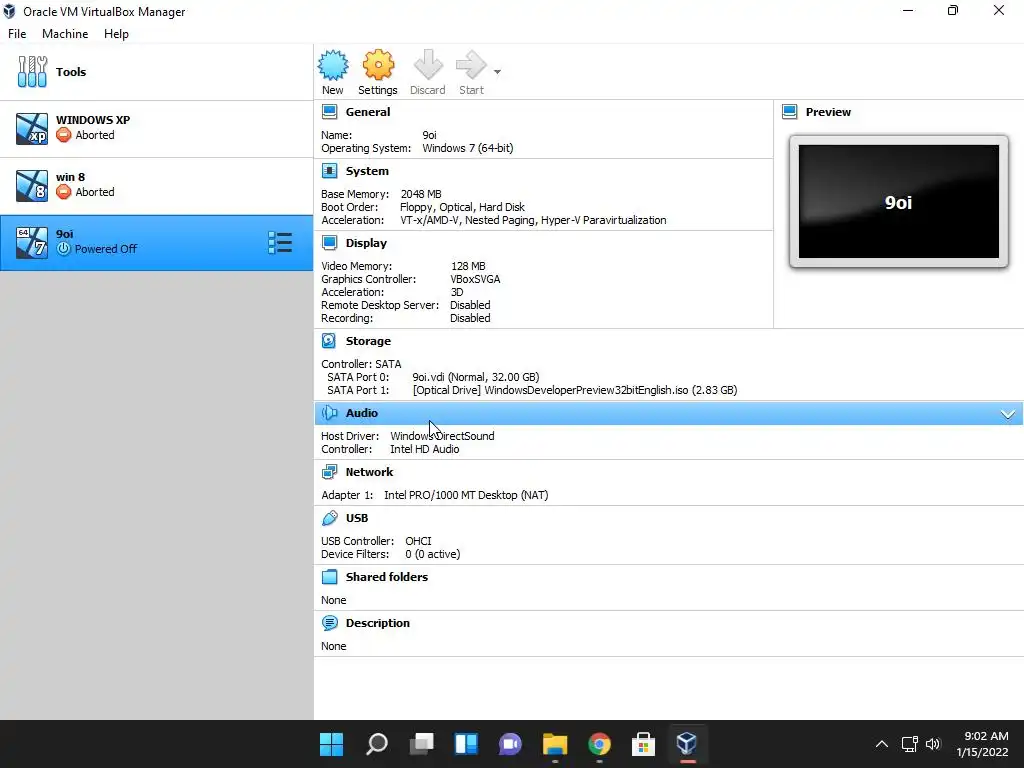Select the win 8 machine icon
Image resolution: width=1024 pixels, height=768 pixels.
(x=32, y=185)
